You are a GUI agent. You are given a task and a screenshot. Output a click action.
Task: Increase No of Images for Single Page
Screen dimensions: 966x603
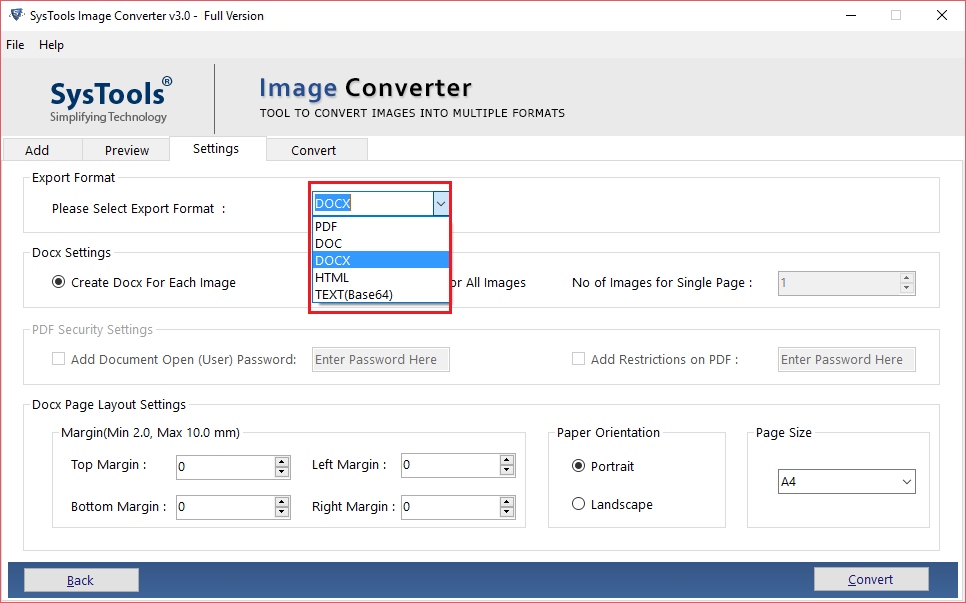tap(906, 278)
